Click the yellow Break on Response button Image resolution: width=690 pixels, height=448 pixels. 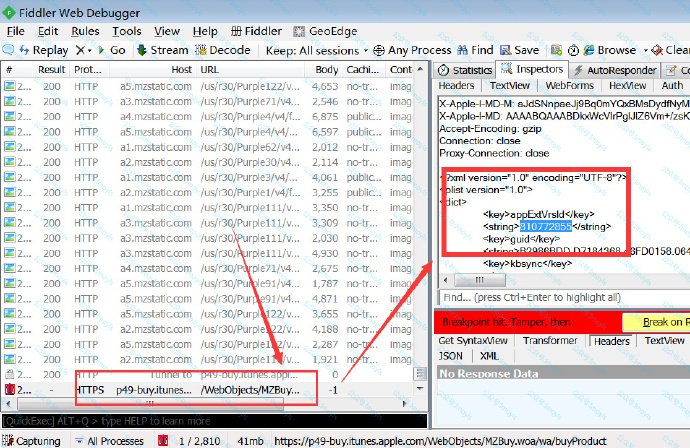click(656, 323)
